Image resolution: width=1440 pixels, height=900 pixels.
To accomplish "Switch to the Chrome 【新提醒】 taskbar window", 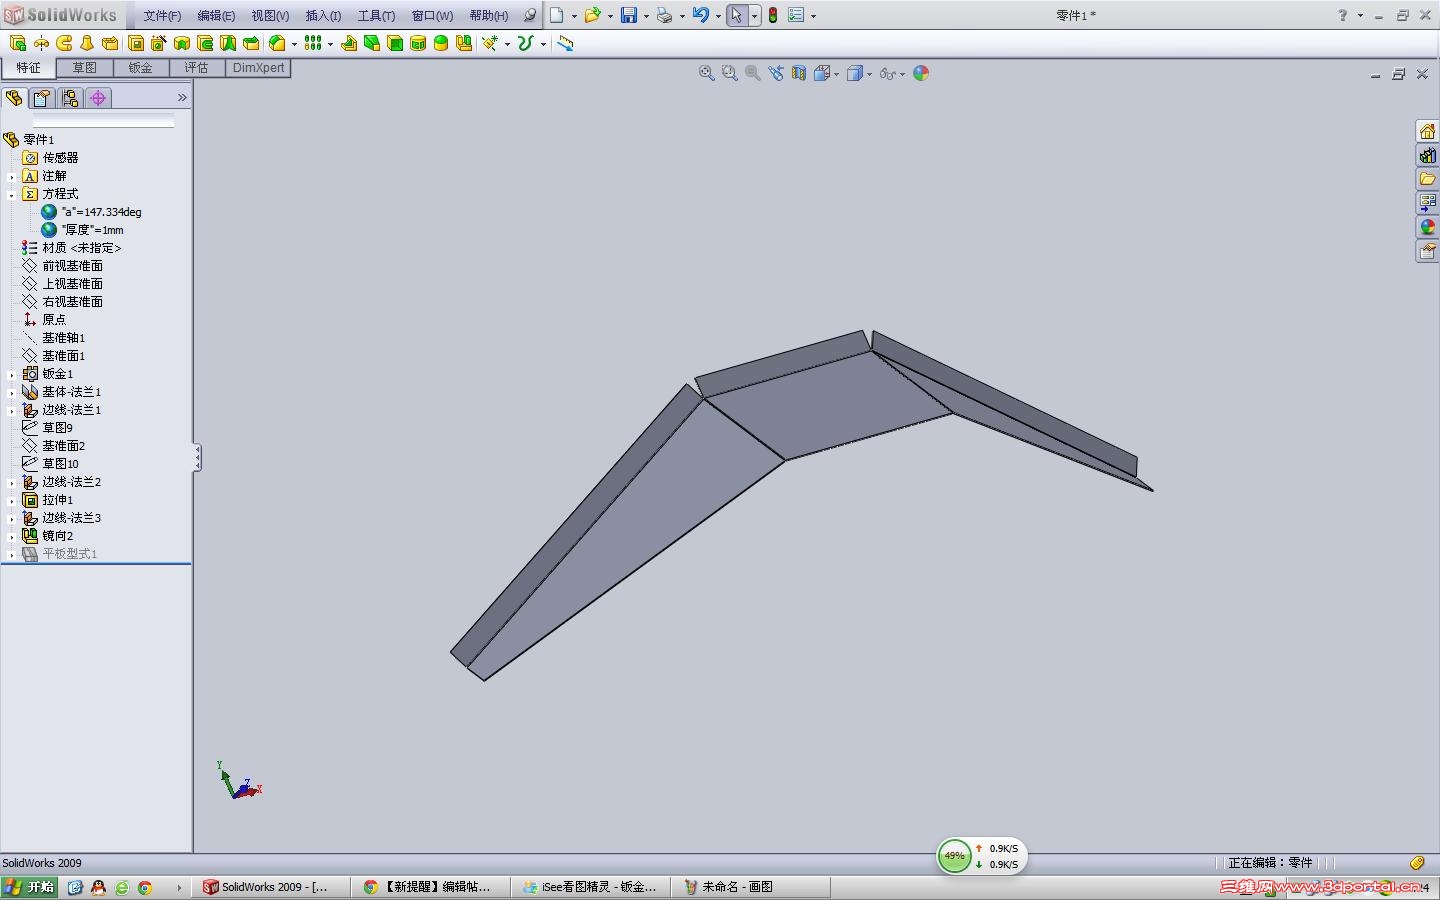I will (430, 887).
